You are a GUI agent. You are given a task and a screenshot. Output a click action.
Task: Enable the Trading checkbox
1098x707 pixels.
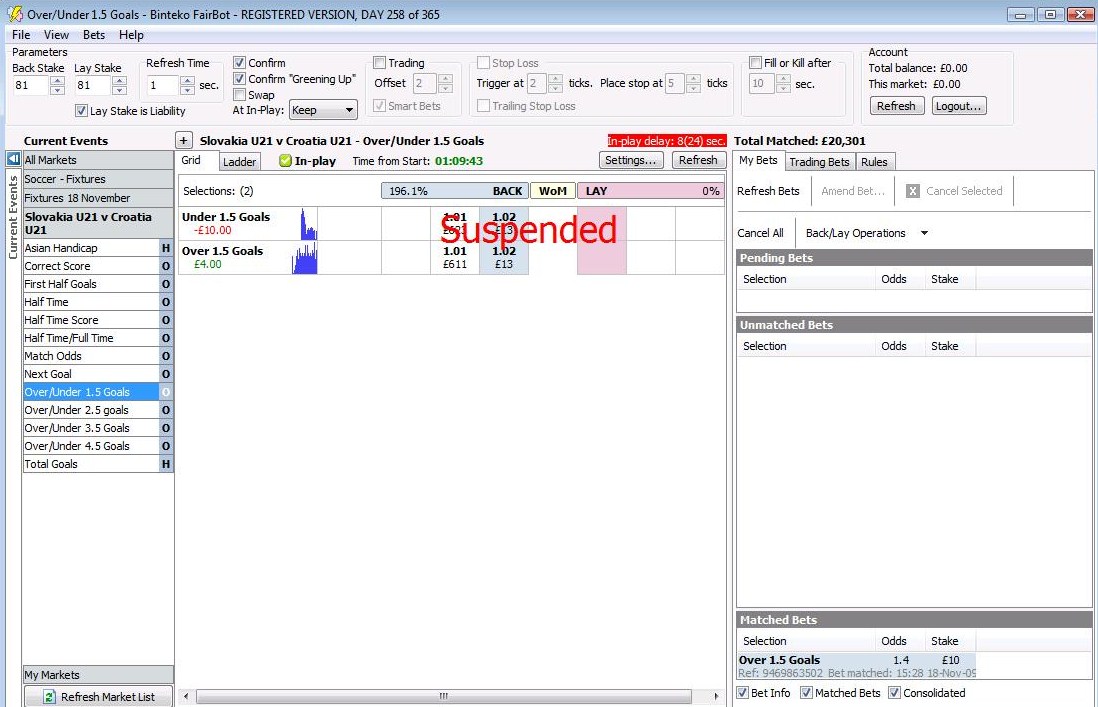(x=380, y=63)
